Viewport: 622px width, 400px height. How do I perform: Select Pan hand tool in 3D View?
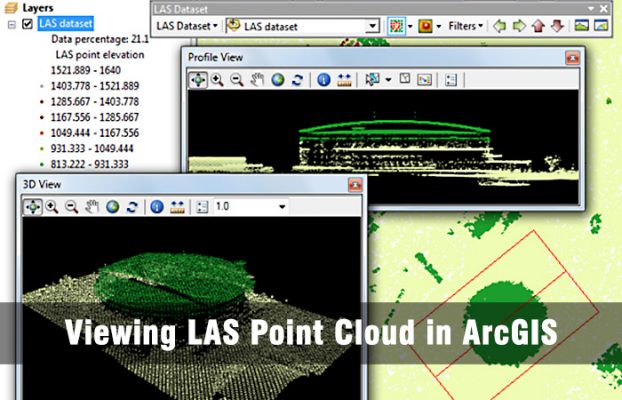[92, 207]
